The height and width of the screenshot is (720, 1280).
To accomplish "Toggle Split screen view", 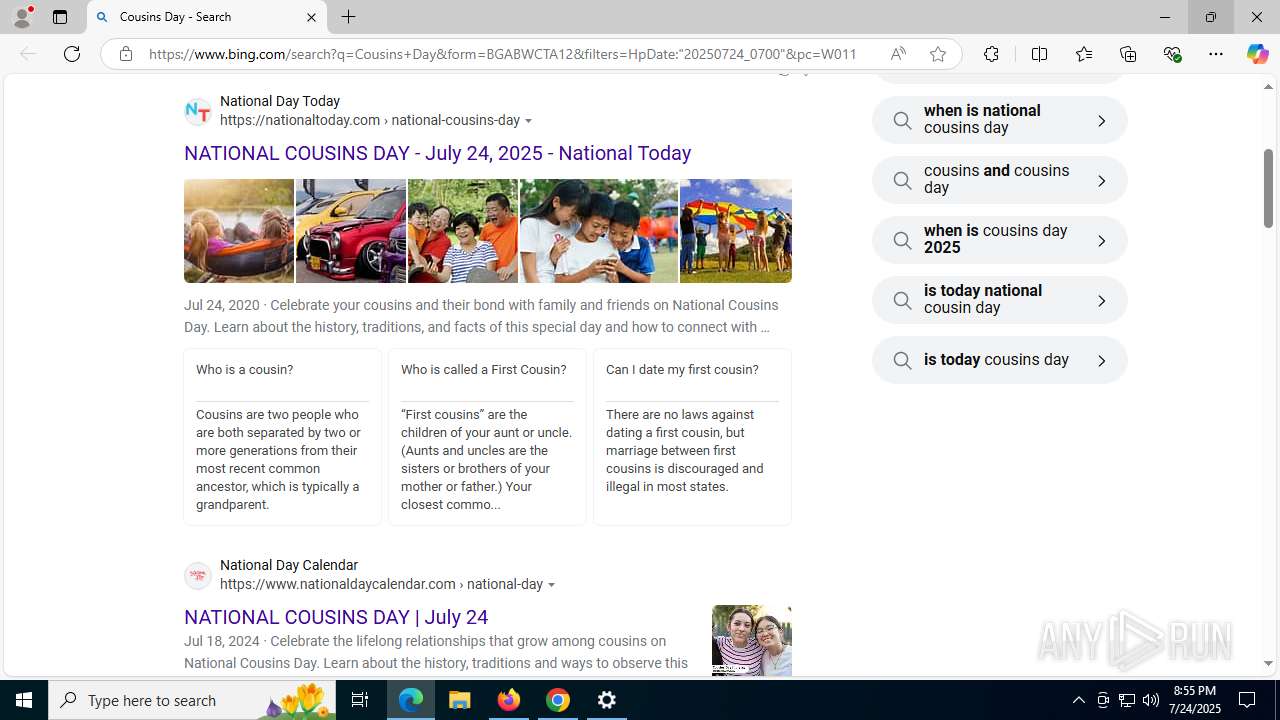I will 1039,54.
